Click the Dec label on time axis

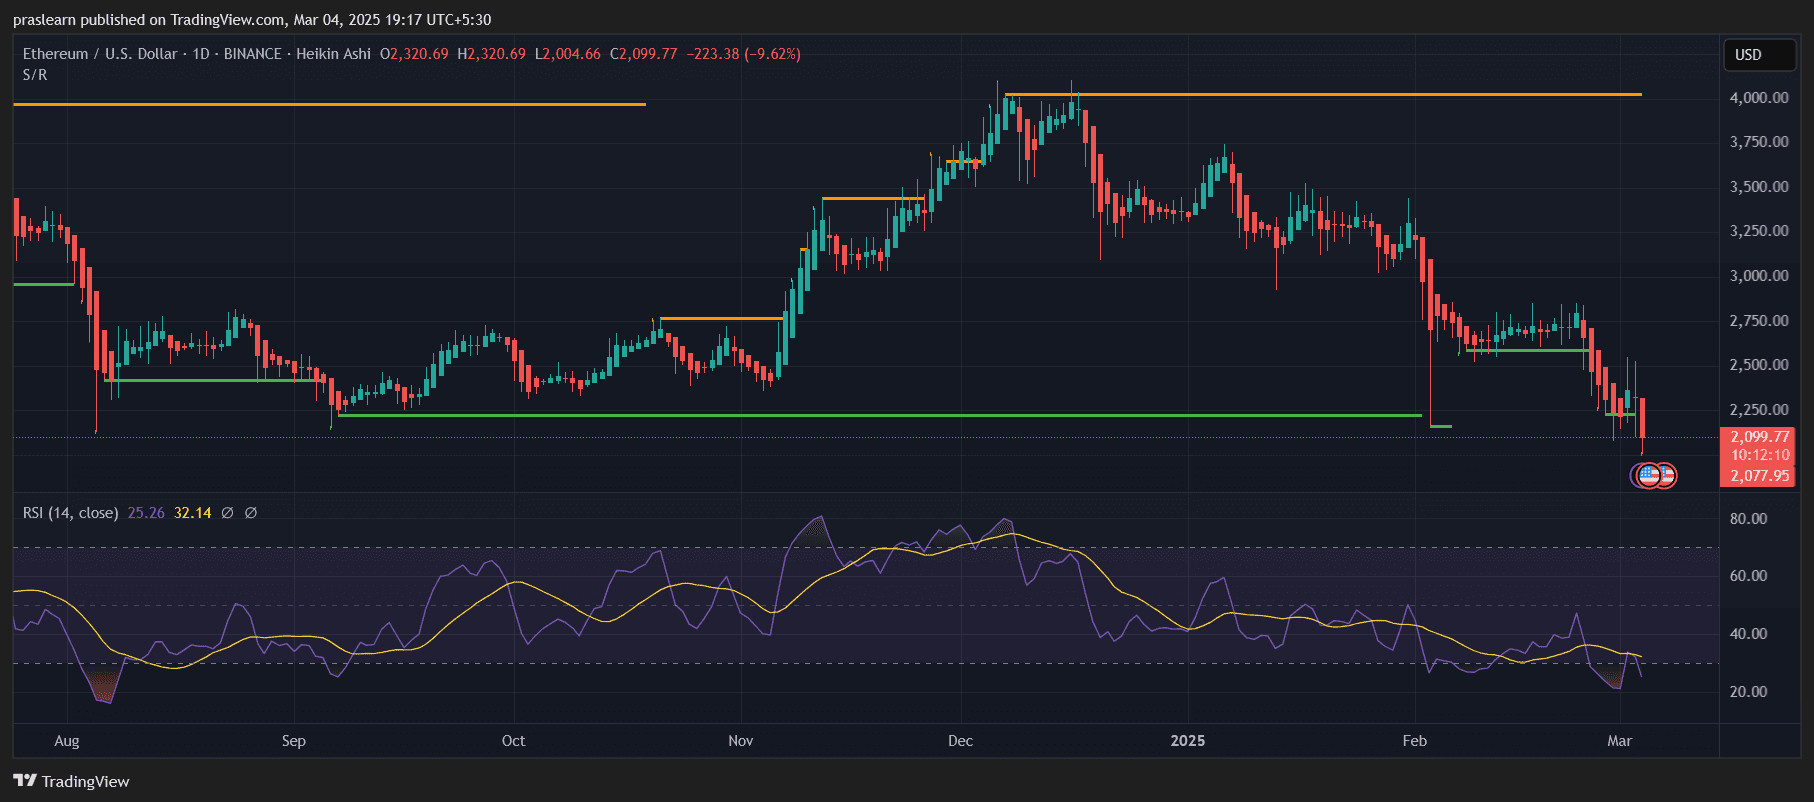pos(960,741)
